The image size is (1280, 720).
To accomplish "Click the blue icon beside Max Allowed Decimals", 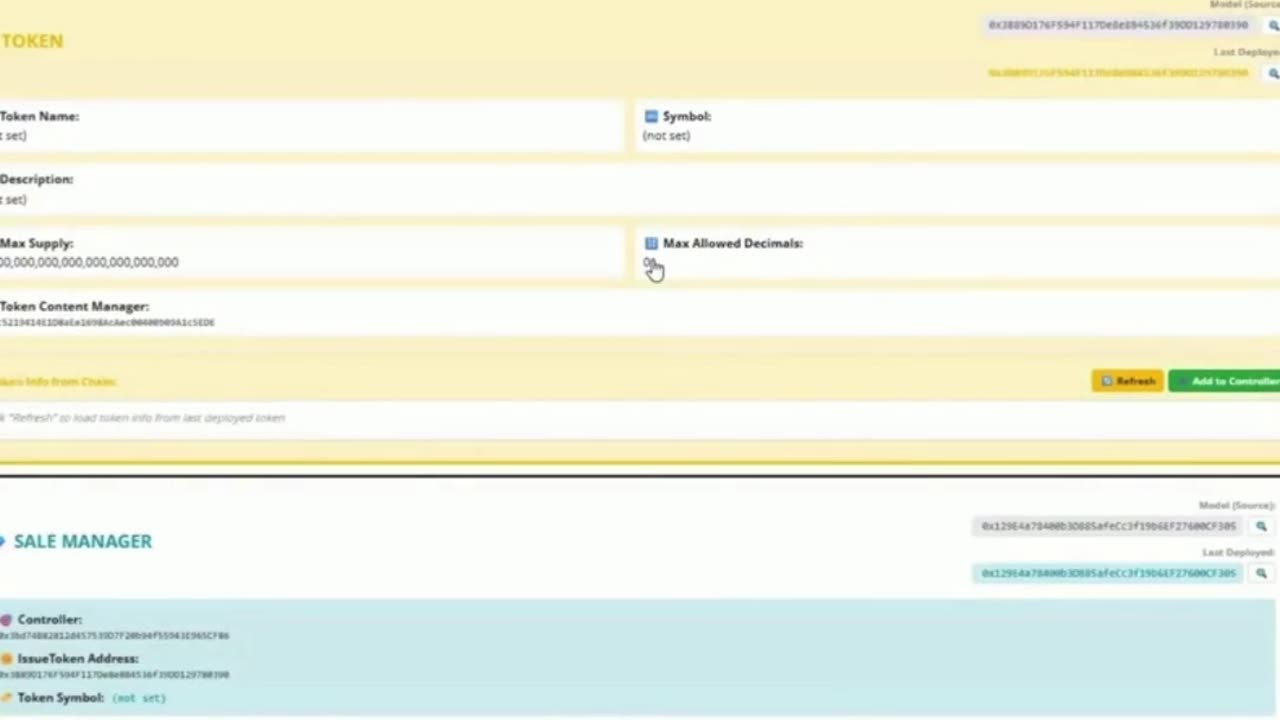I will pos(651,243).
